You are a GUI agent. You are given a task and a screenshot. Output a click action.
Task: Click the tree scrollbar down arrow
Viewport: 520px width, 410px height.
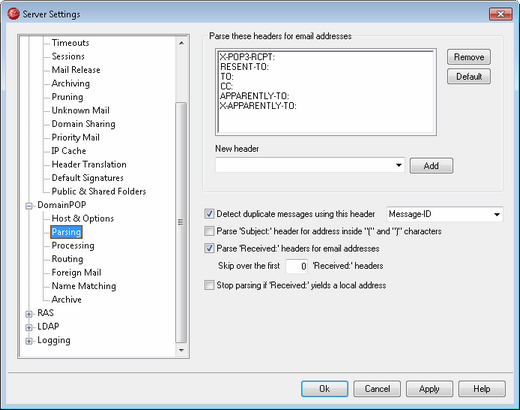(x=181, y=350)
